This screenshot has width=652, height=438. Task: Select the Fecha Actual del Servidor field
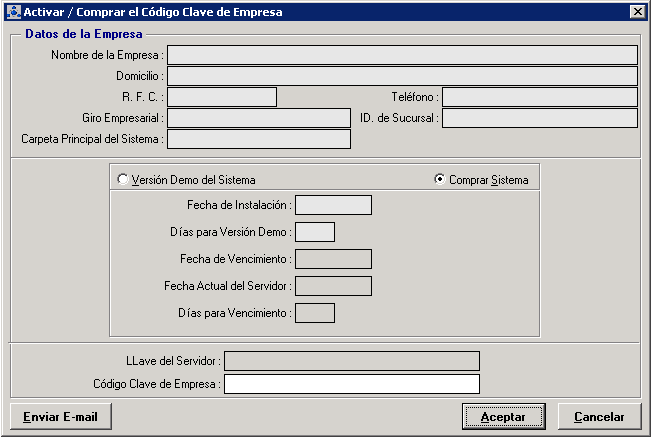333,286
